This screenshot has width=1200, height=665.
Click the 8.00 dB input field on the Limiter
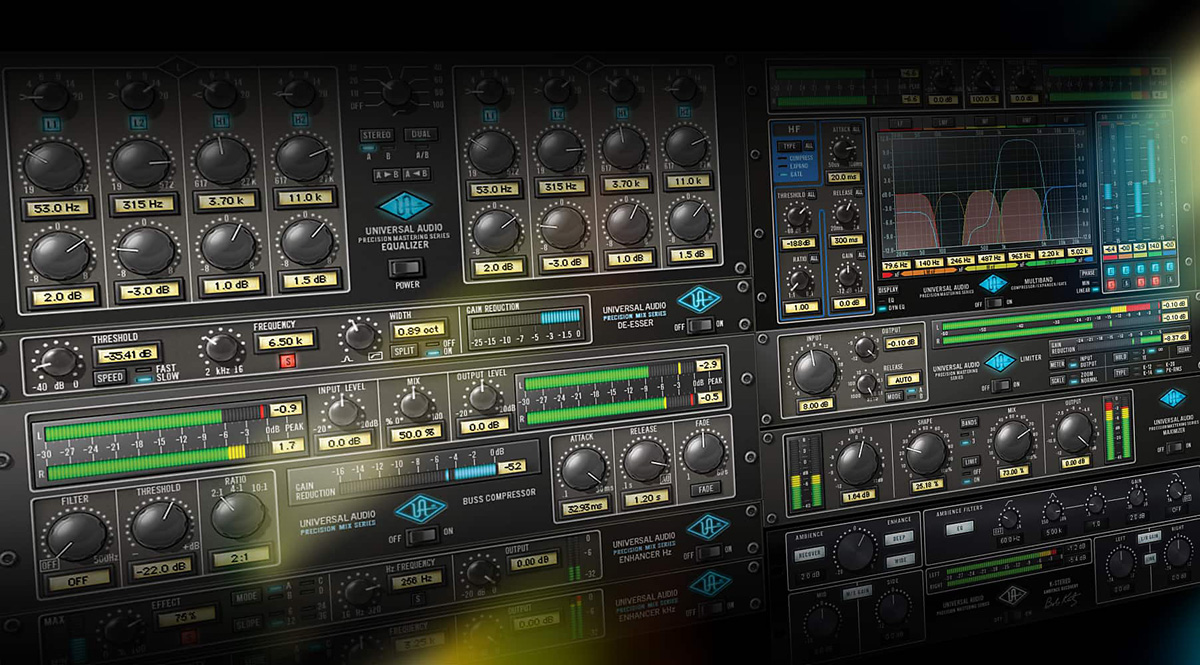point(815,404)
